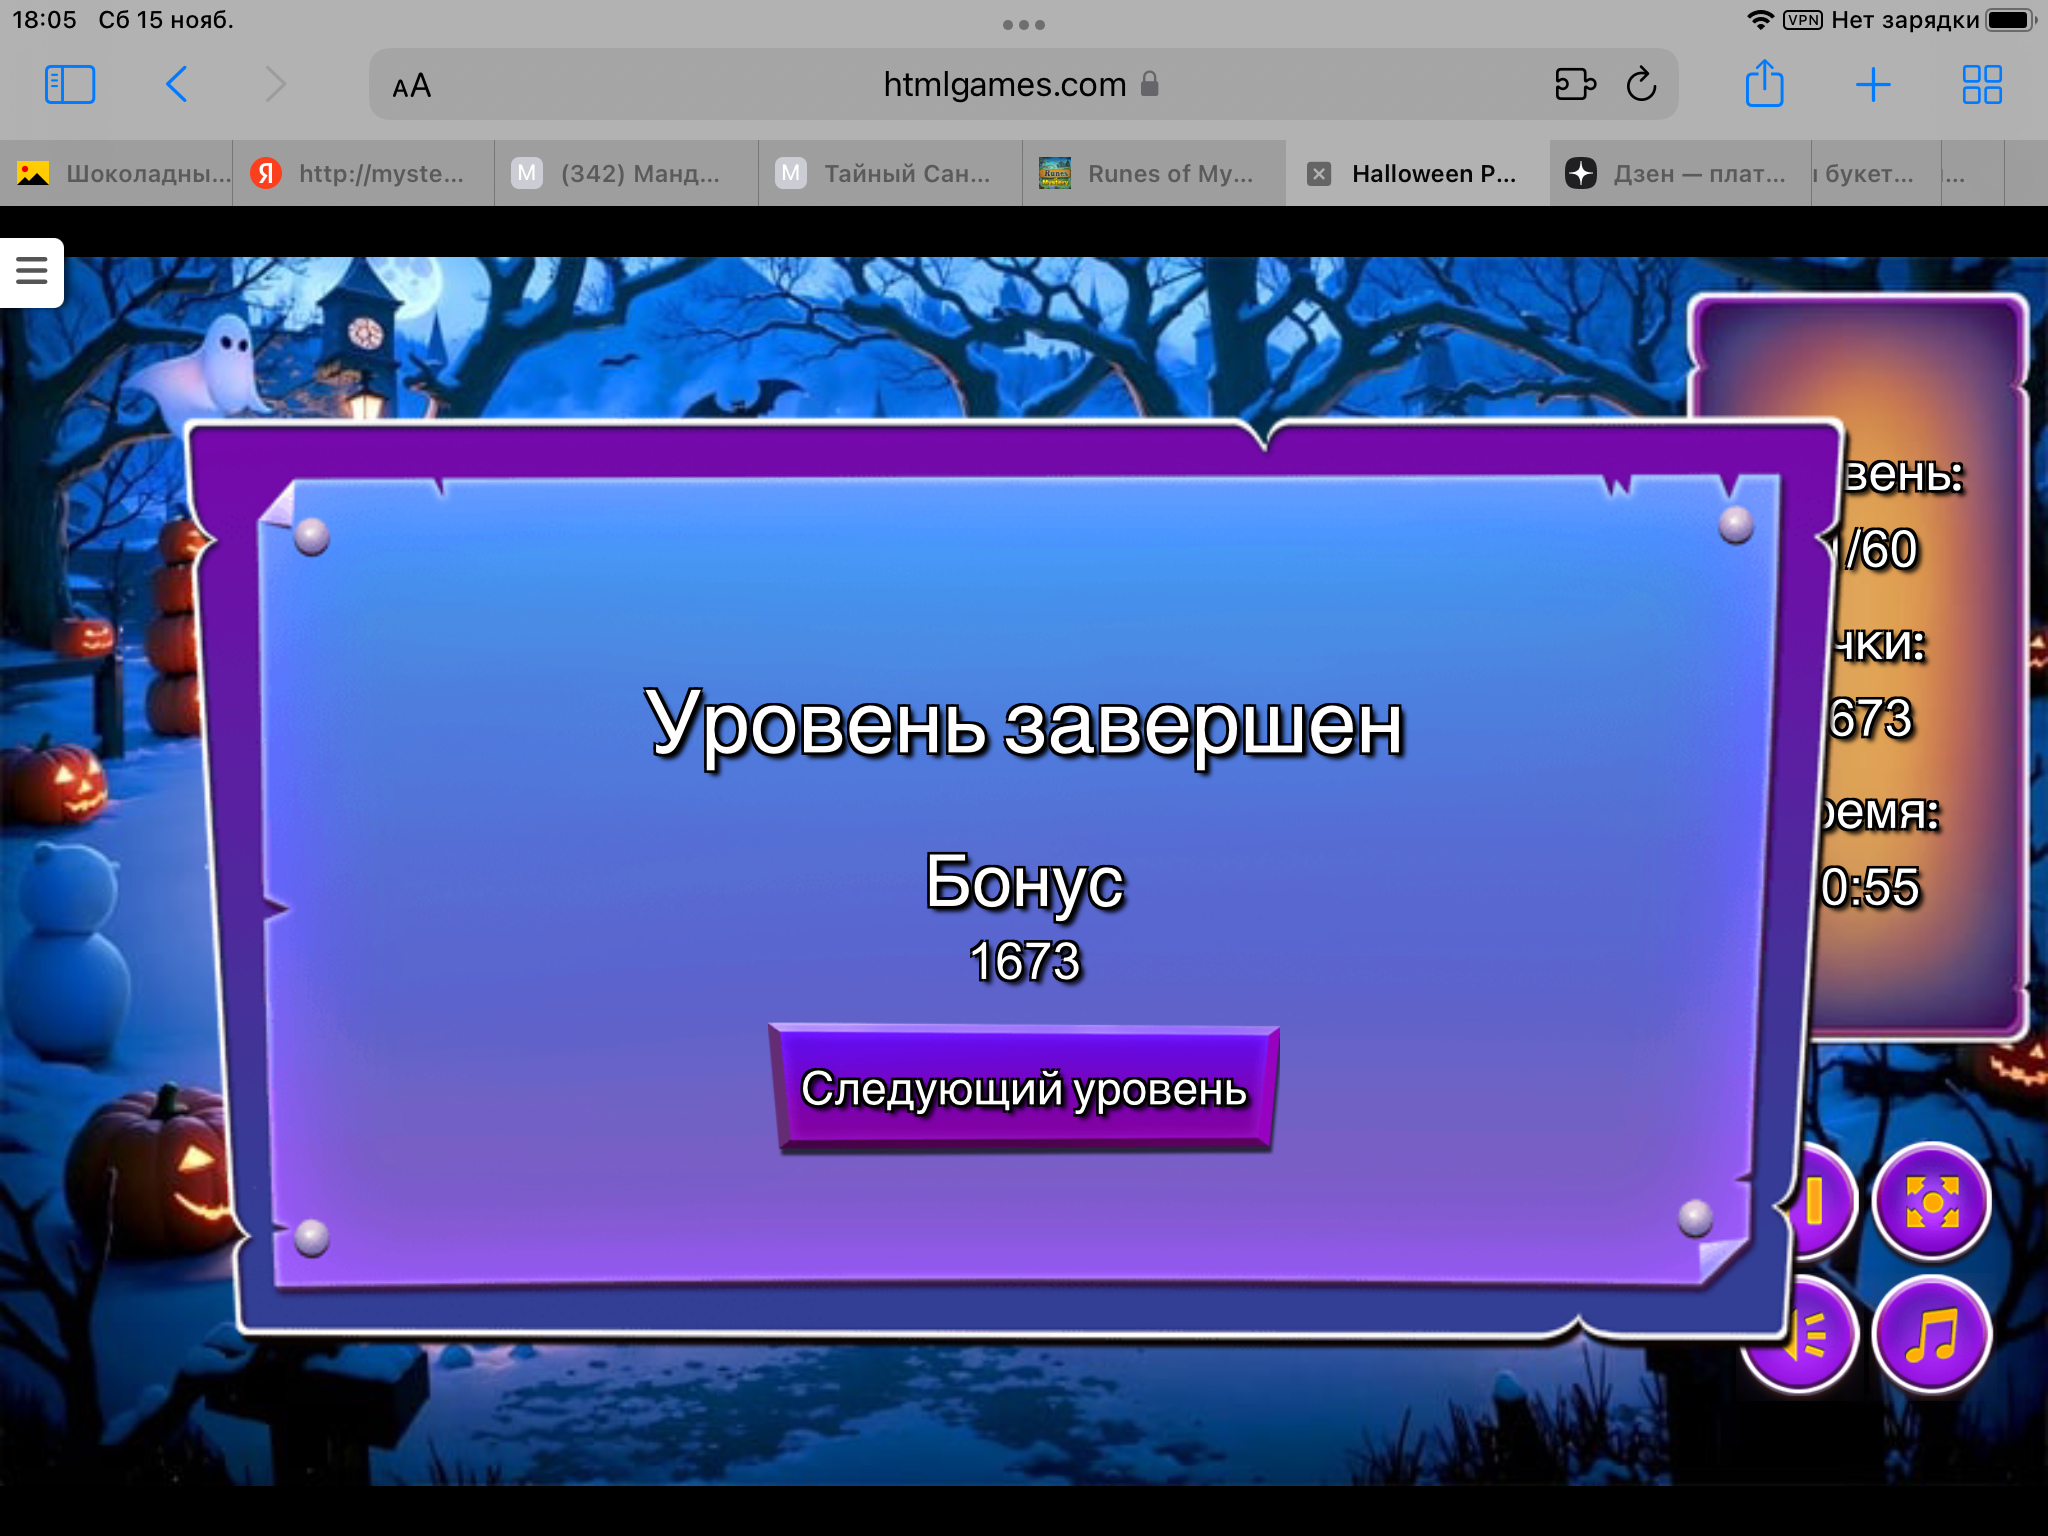Open a new tab with plus
This screenshot has height=1536, width=2048.
[x=1872, y=85]
